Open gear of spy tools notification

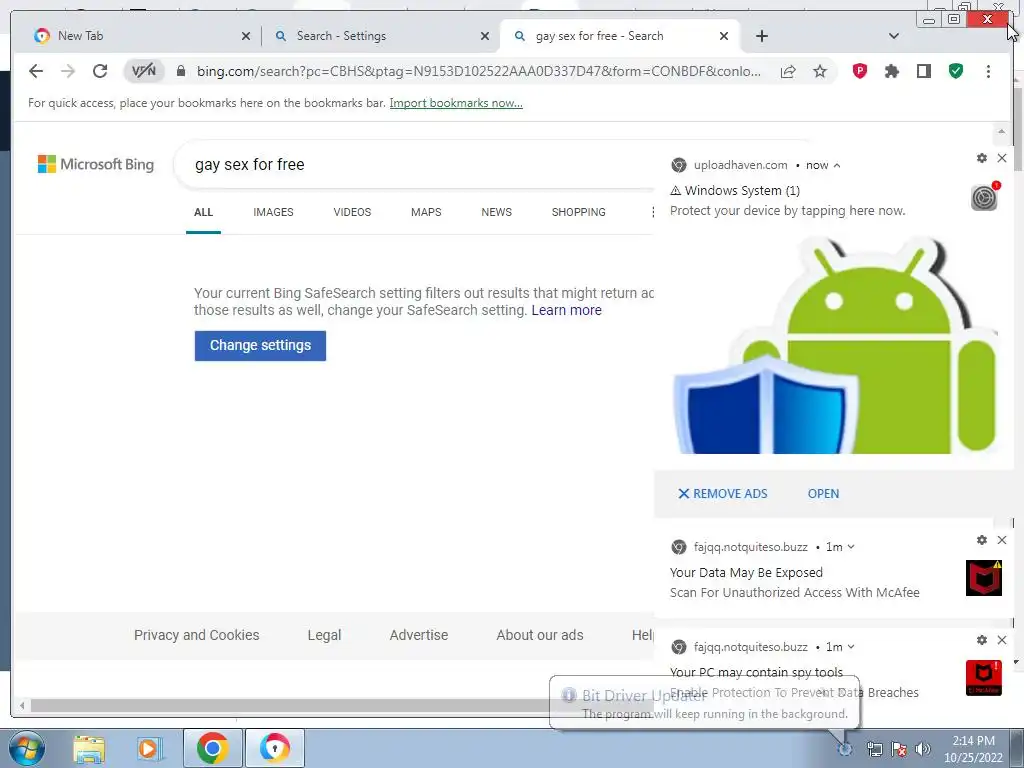tap(982, 640)
